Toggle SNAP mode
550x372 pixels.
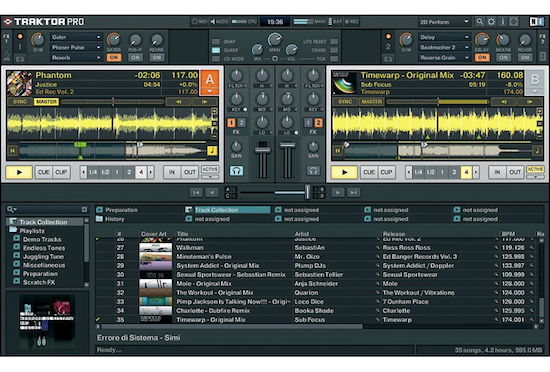(x=216, y=41)
